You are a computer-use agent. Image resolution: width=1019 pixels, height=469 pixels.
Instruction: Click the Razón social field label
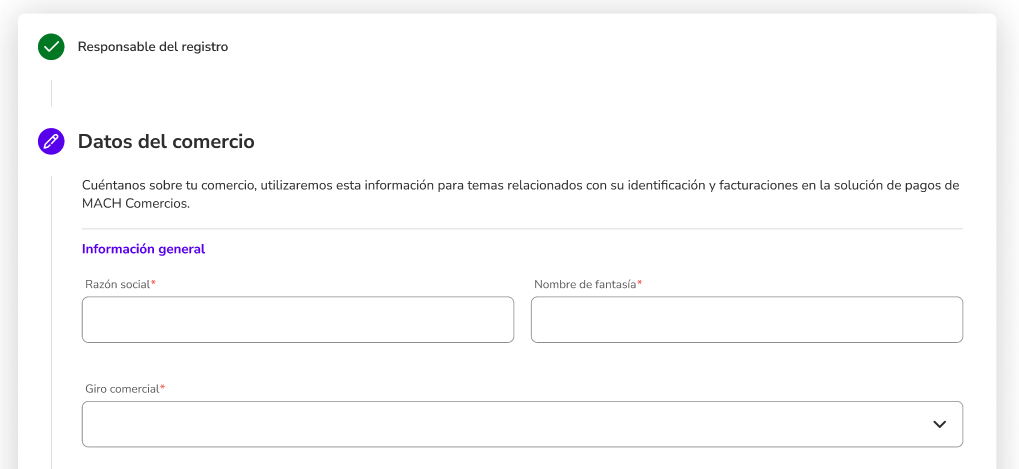[x=118, y=284]
